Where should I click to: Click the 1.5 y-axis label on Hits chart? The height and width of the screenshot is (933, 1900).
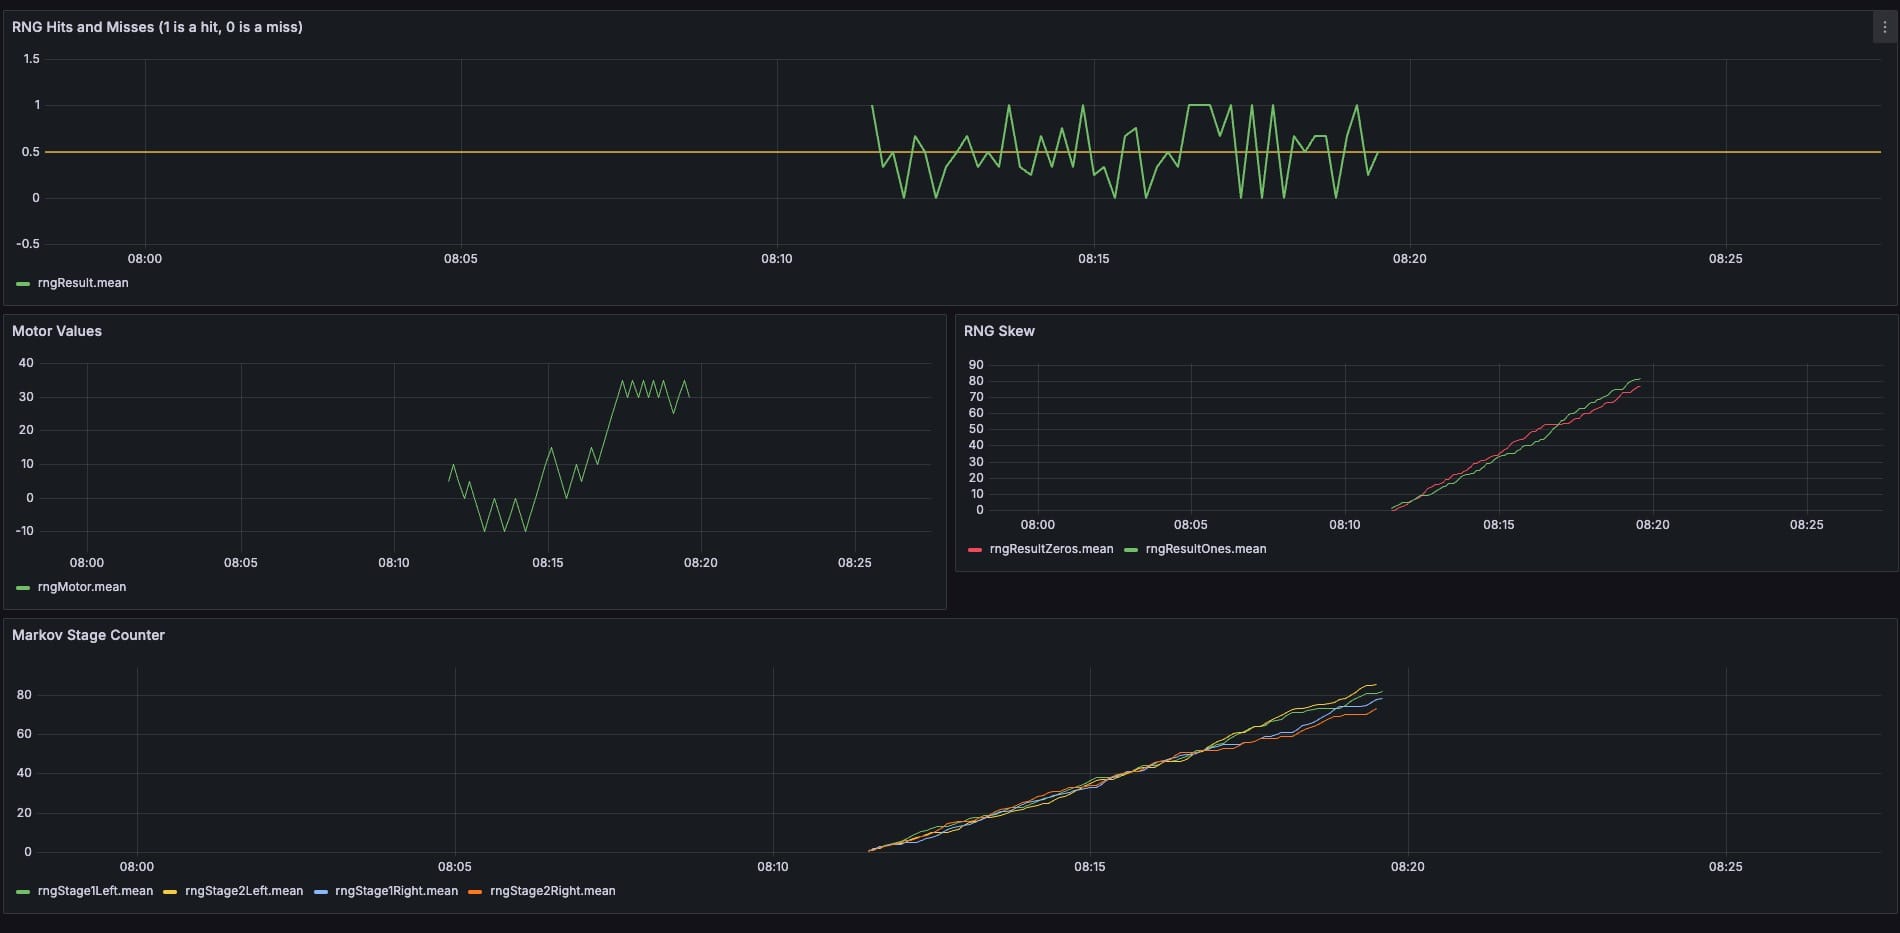(x=31, y=59)
